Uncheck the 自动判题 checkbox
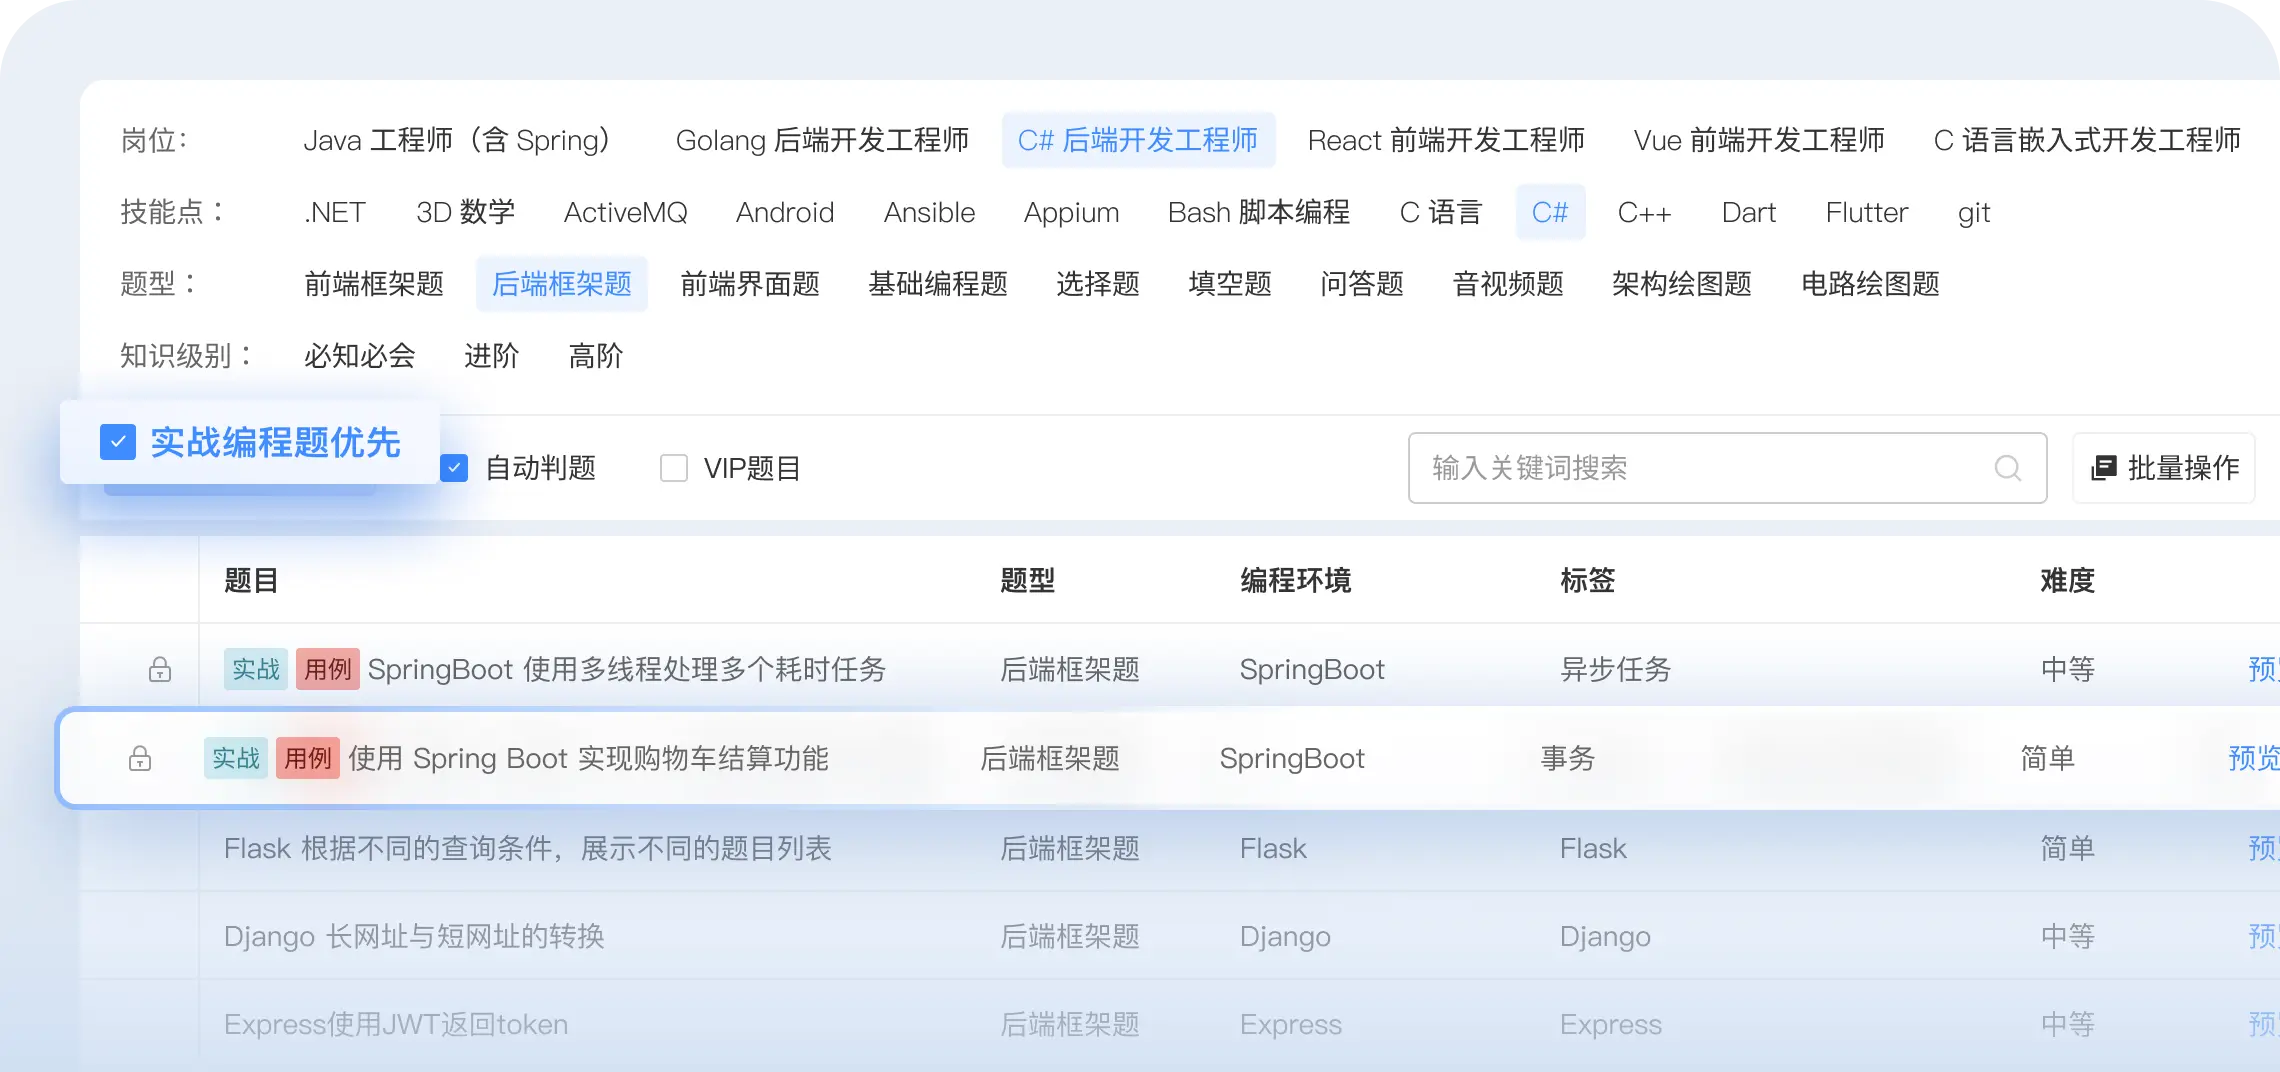Screen dimensions: 2280x1072 click(x=455, y=468)
